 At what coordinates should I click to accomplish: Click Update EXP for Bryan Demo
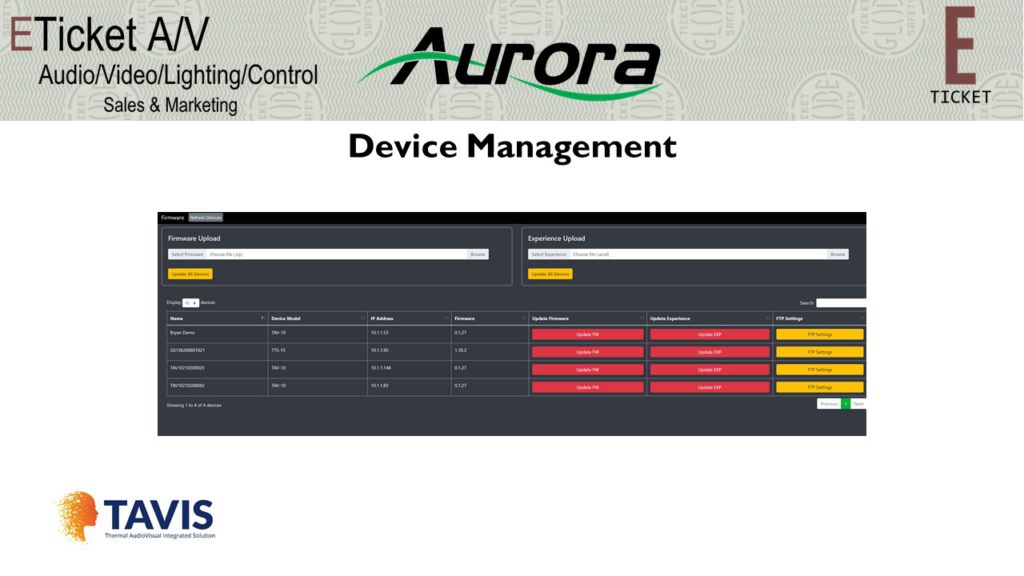[x=710, y=334]
